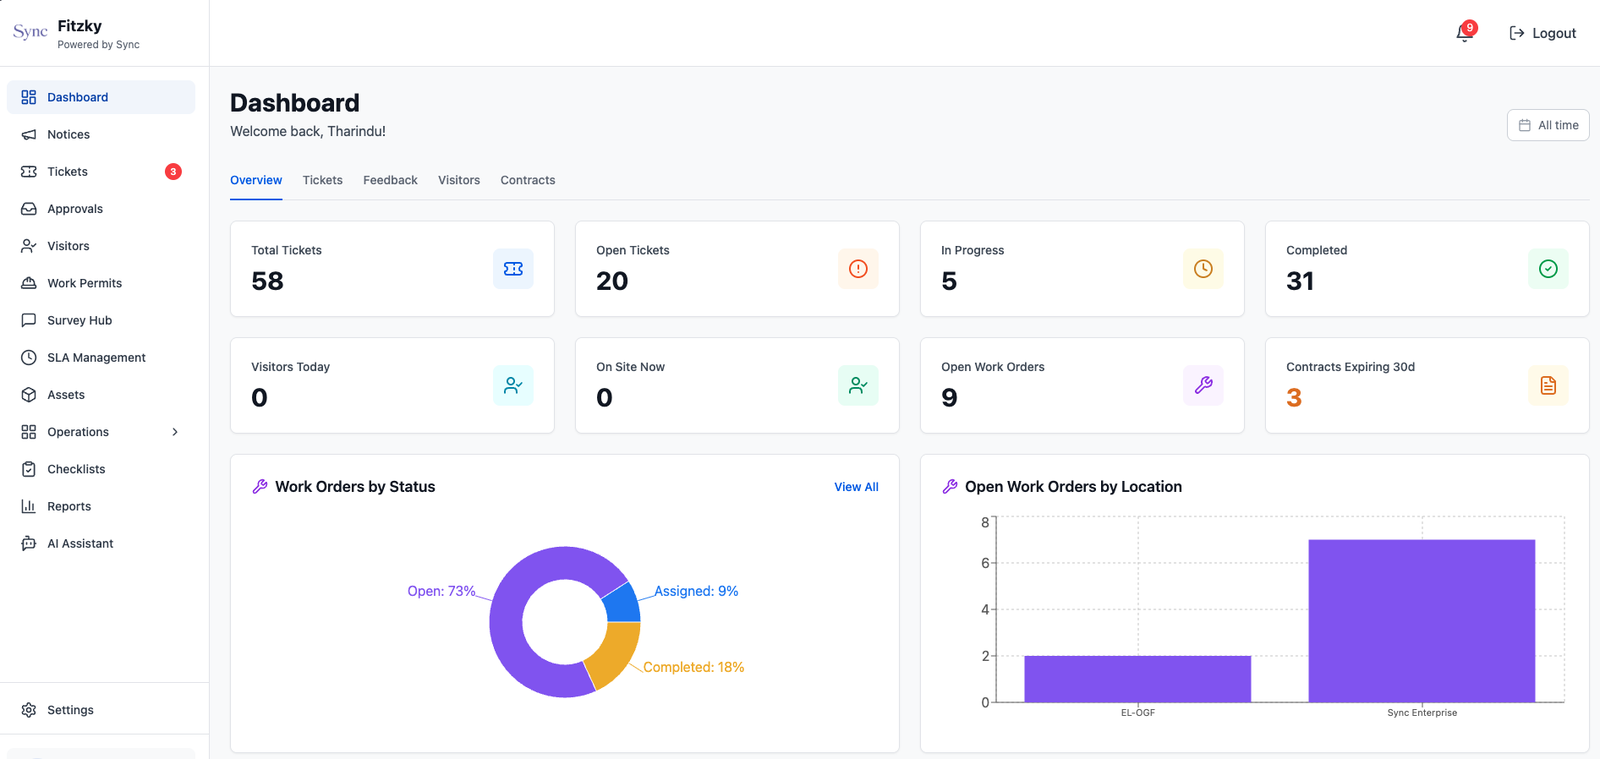The image size is (1600, 759).
Task: Click the Dashboard grid icon in sidebar
Action: tap(29, 97)
